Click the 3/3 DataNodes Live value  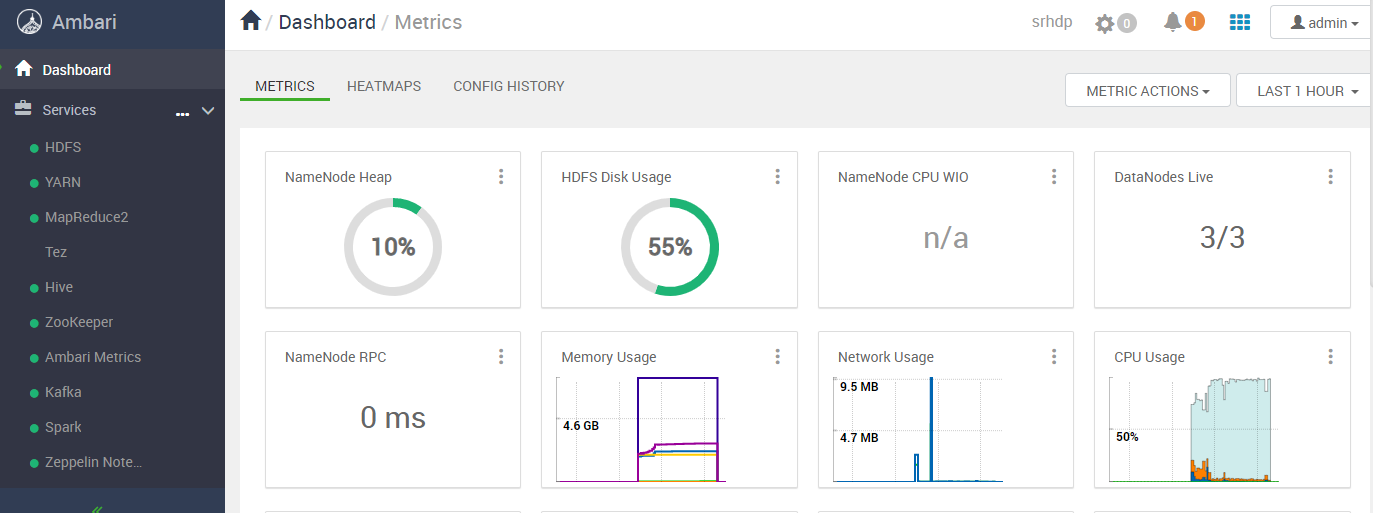[x=1222, y=237]
